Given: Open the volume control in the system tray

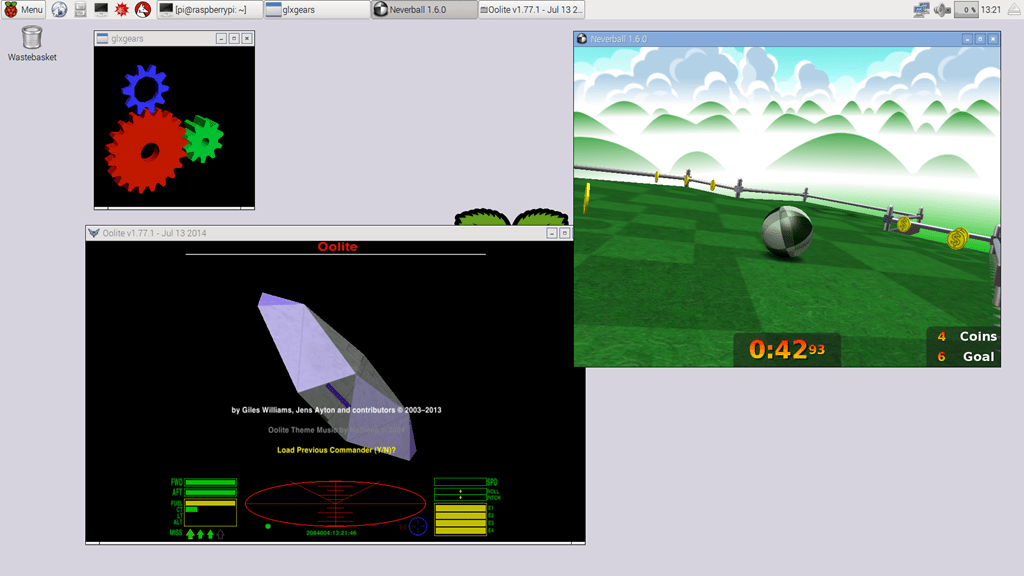Looking at the screenshot, I should 940,9.
